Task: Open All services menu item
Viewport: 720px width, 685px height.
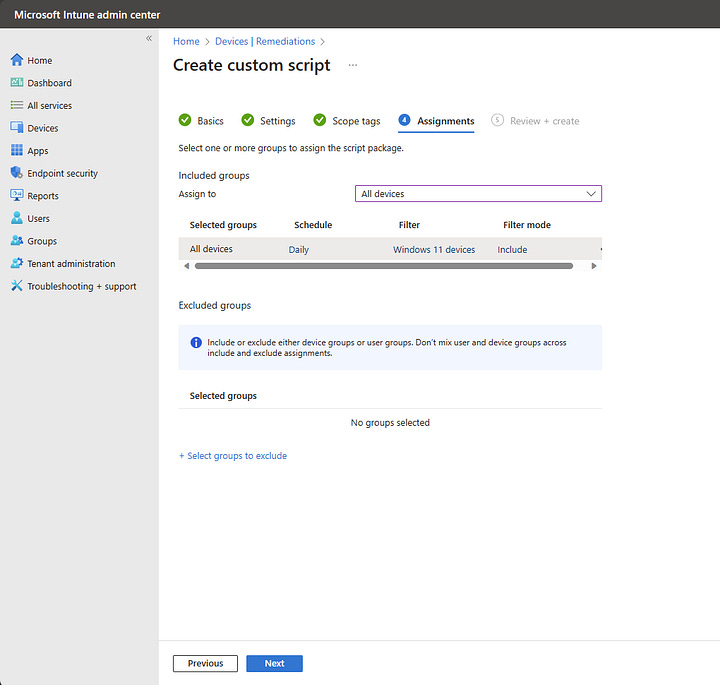Action: (x=50, y=106)
